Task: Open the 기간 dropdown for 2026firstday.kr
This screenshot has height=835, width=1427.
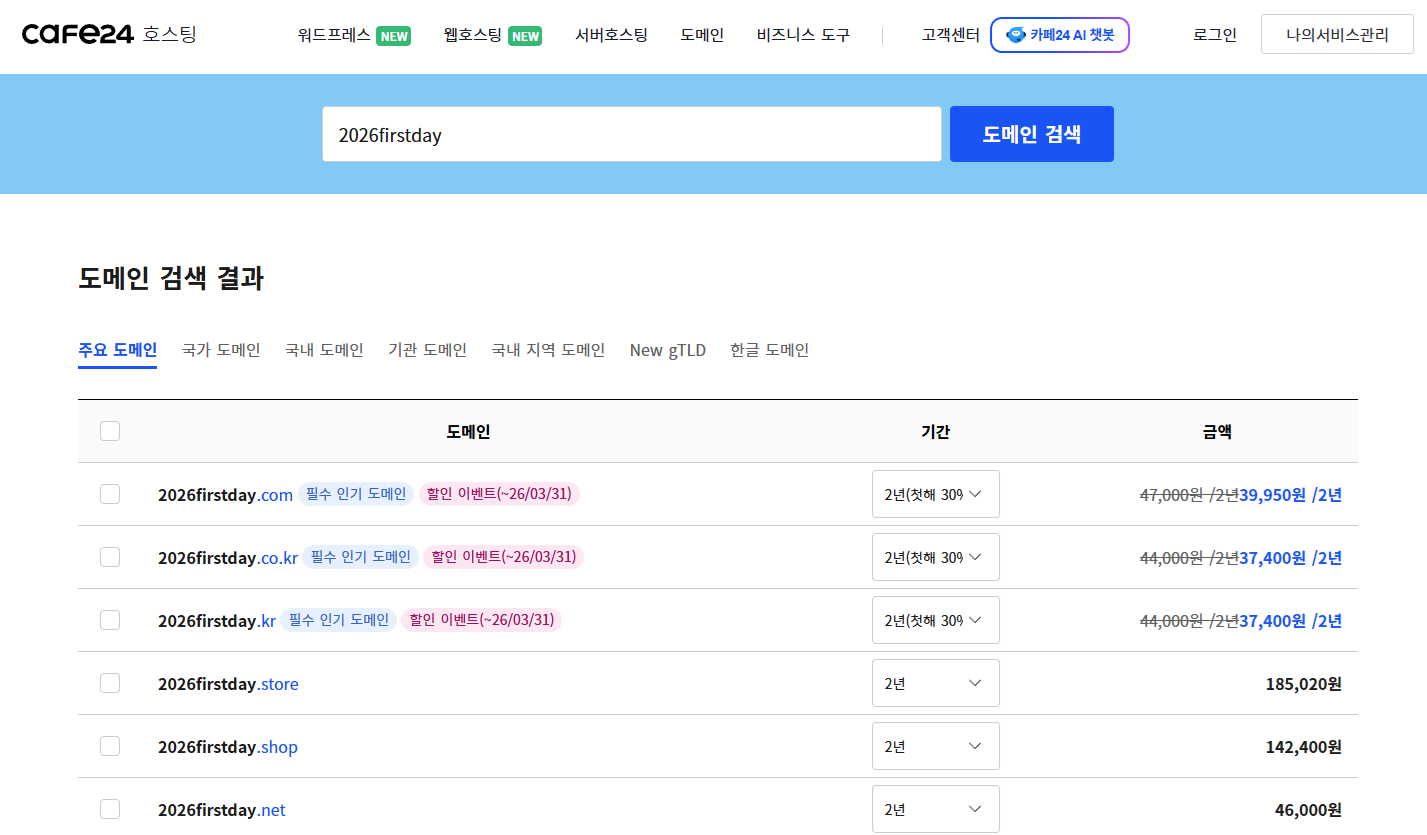Action: [935, 620]
